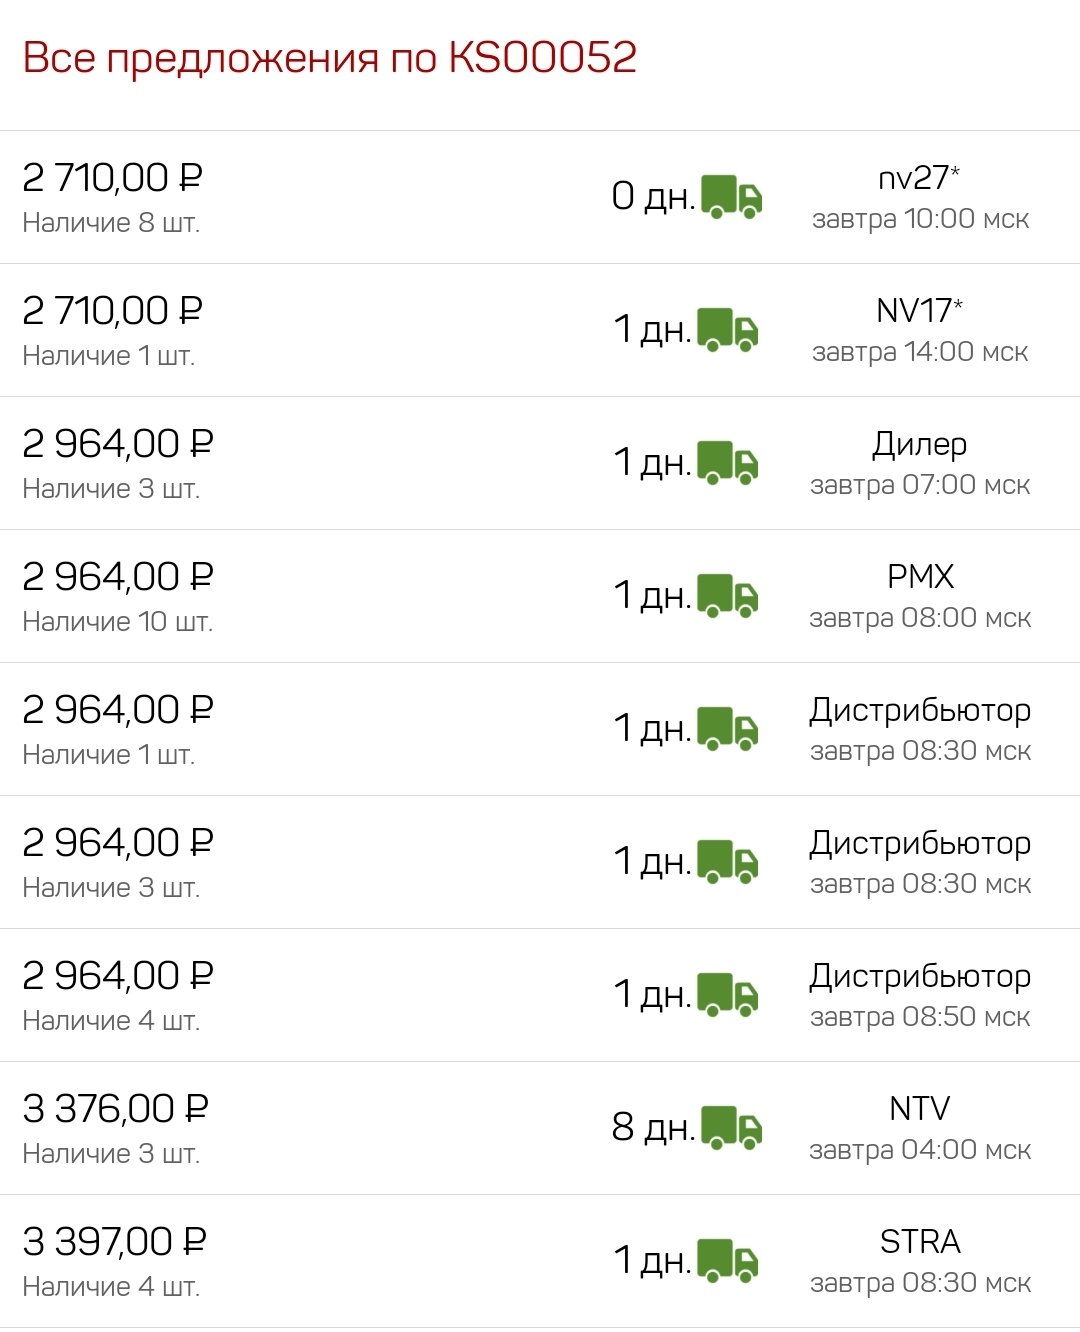Screen dimensions: 1080x1332
Task: Click the truck icon in the NTV row
Action: pos(731,1128)
